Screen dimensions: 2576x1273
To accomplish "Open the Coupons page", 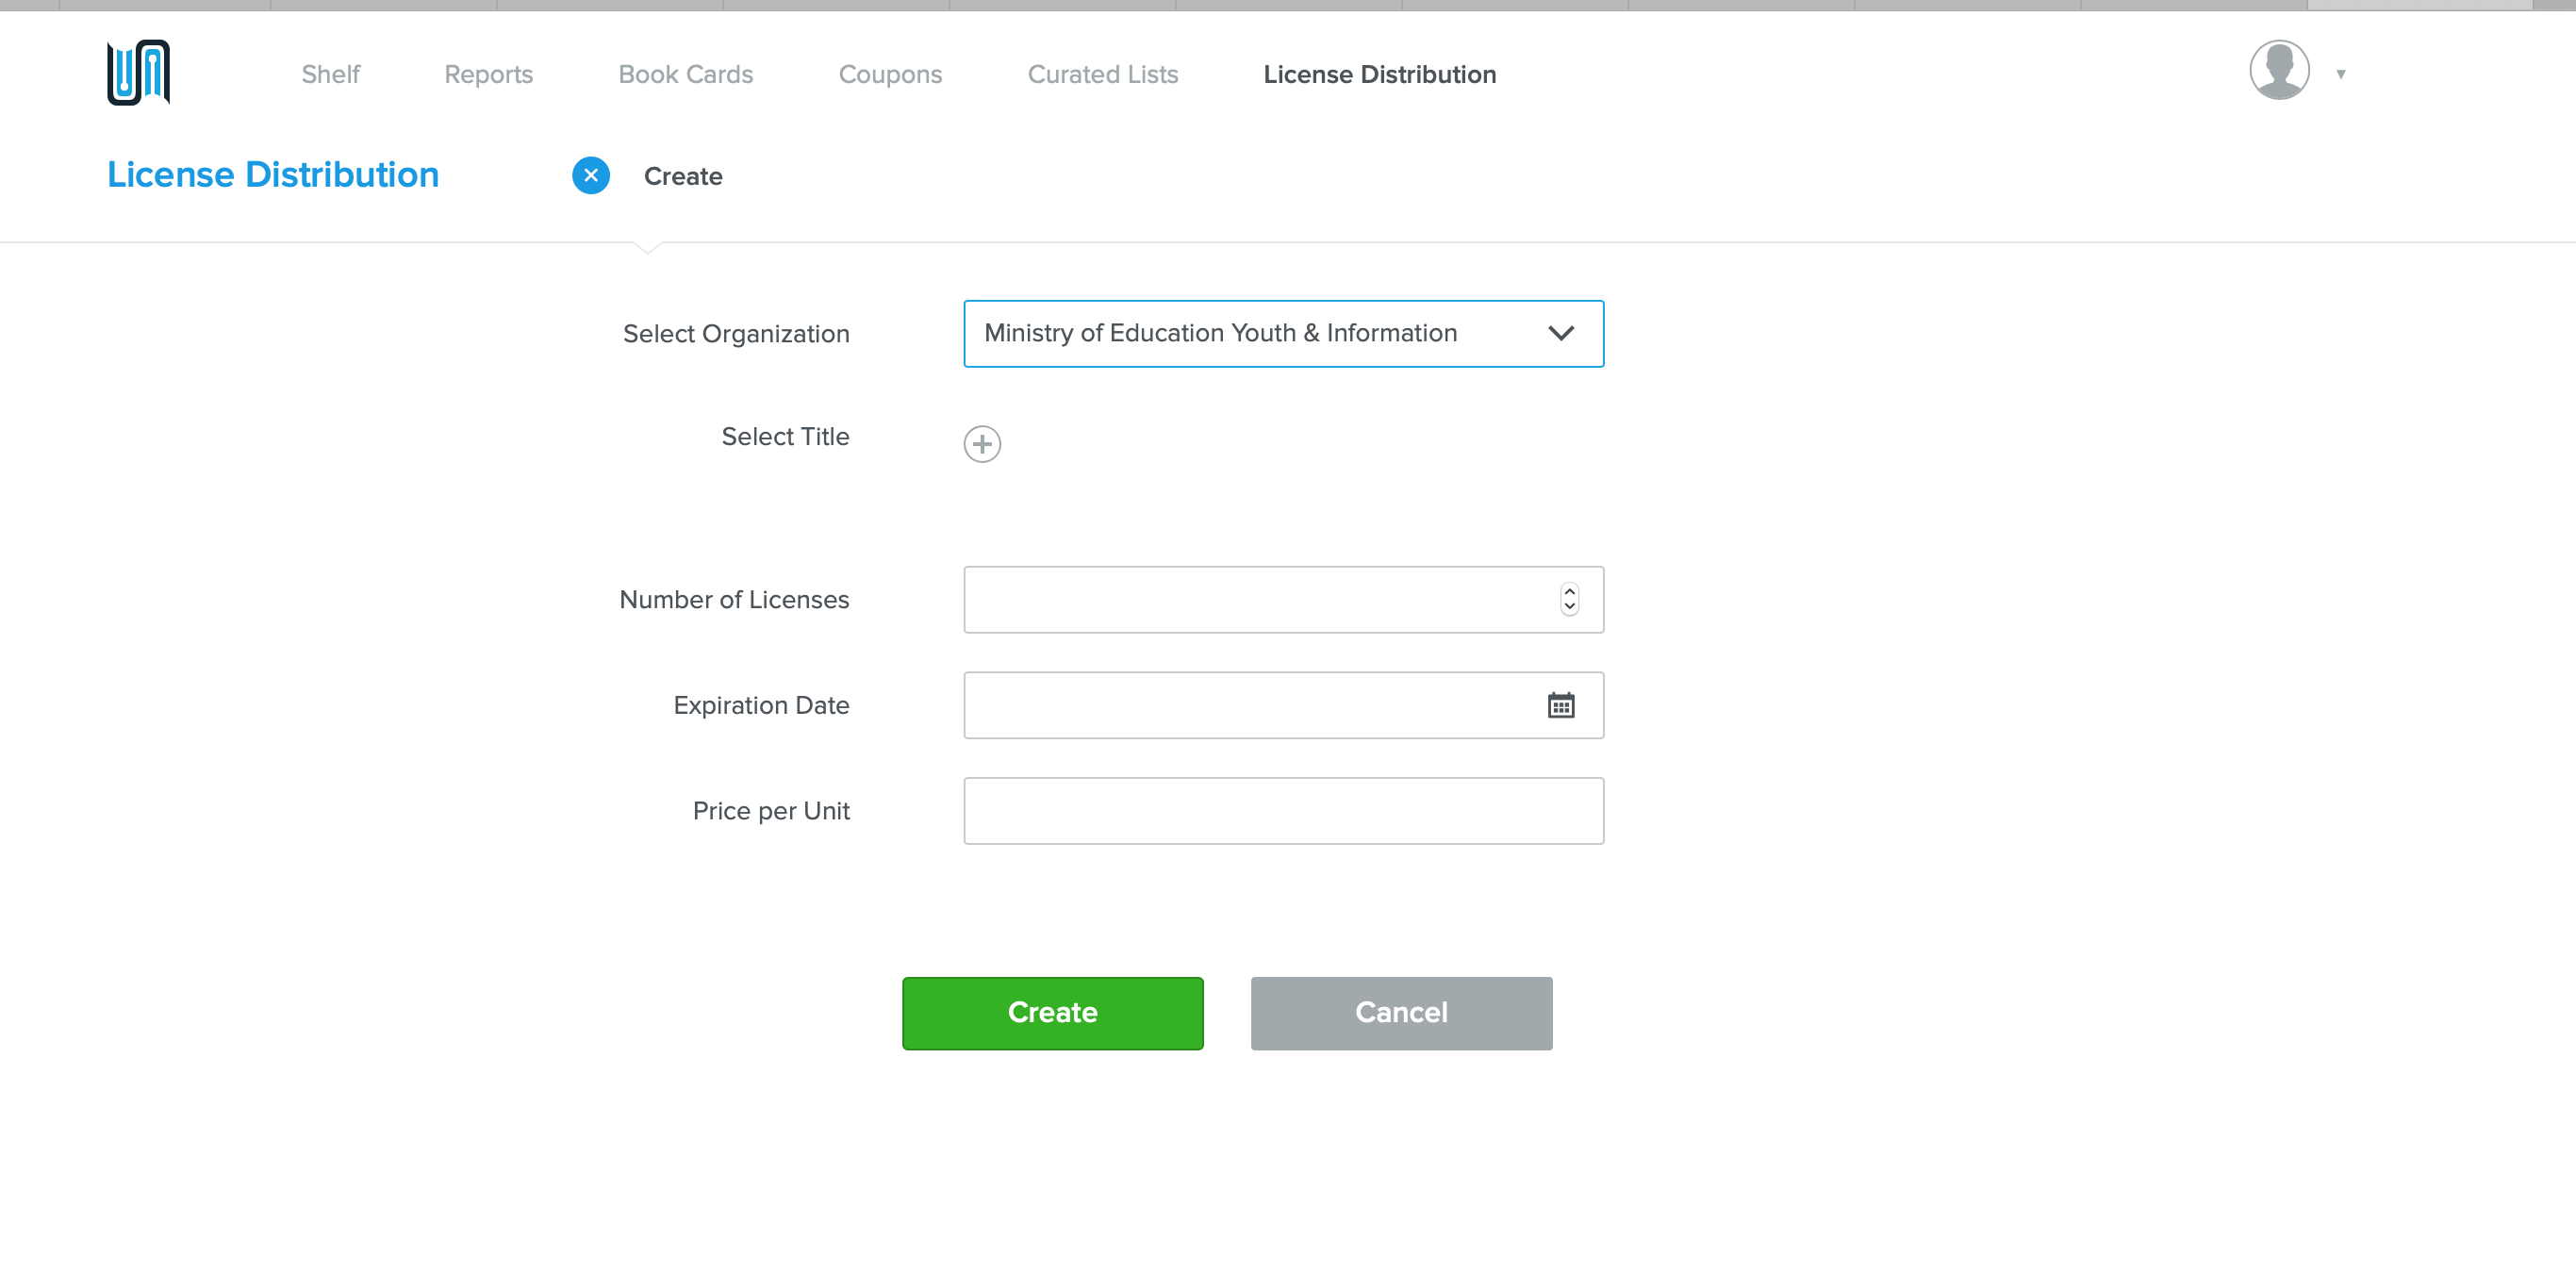I will (890, 75).
